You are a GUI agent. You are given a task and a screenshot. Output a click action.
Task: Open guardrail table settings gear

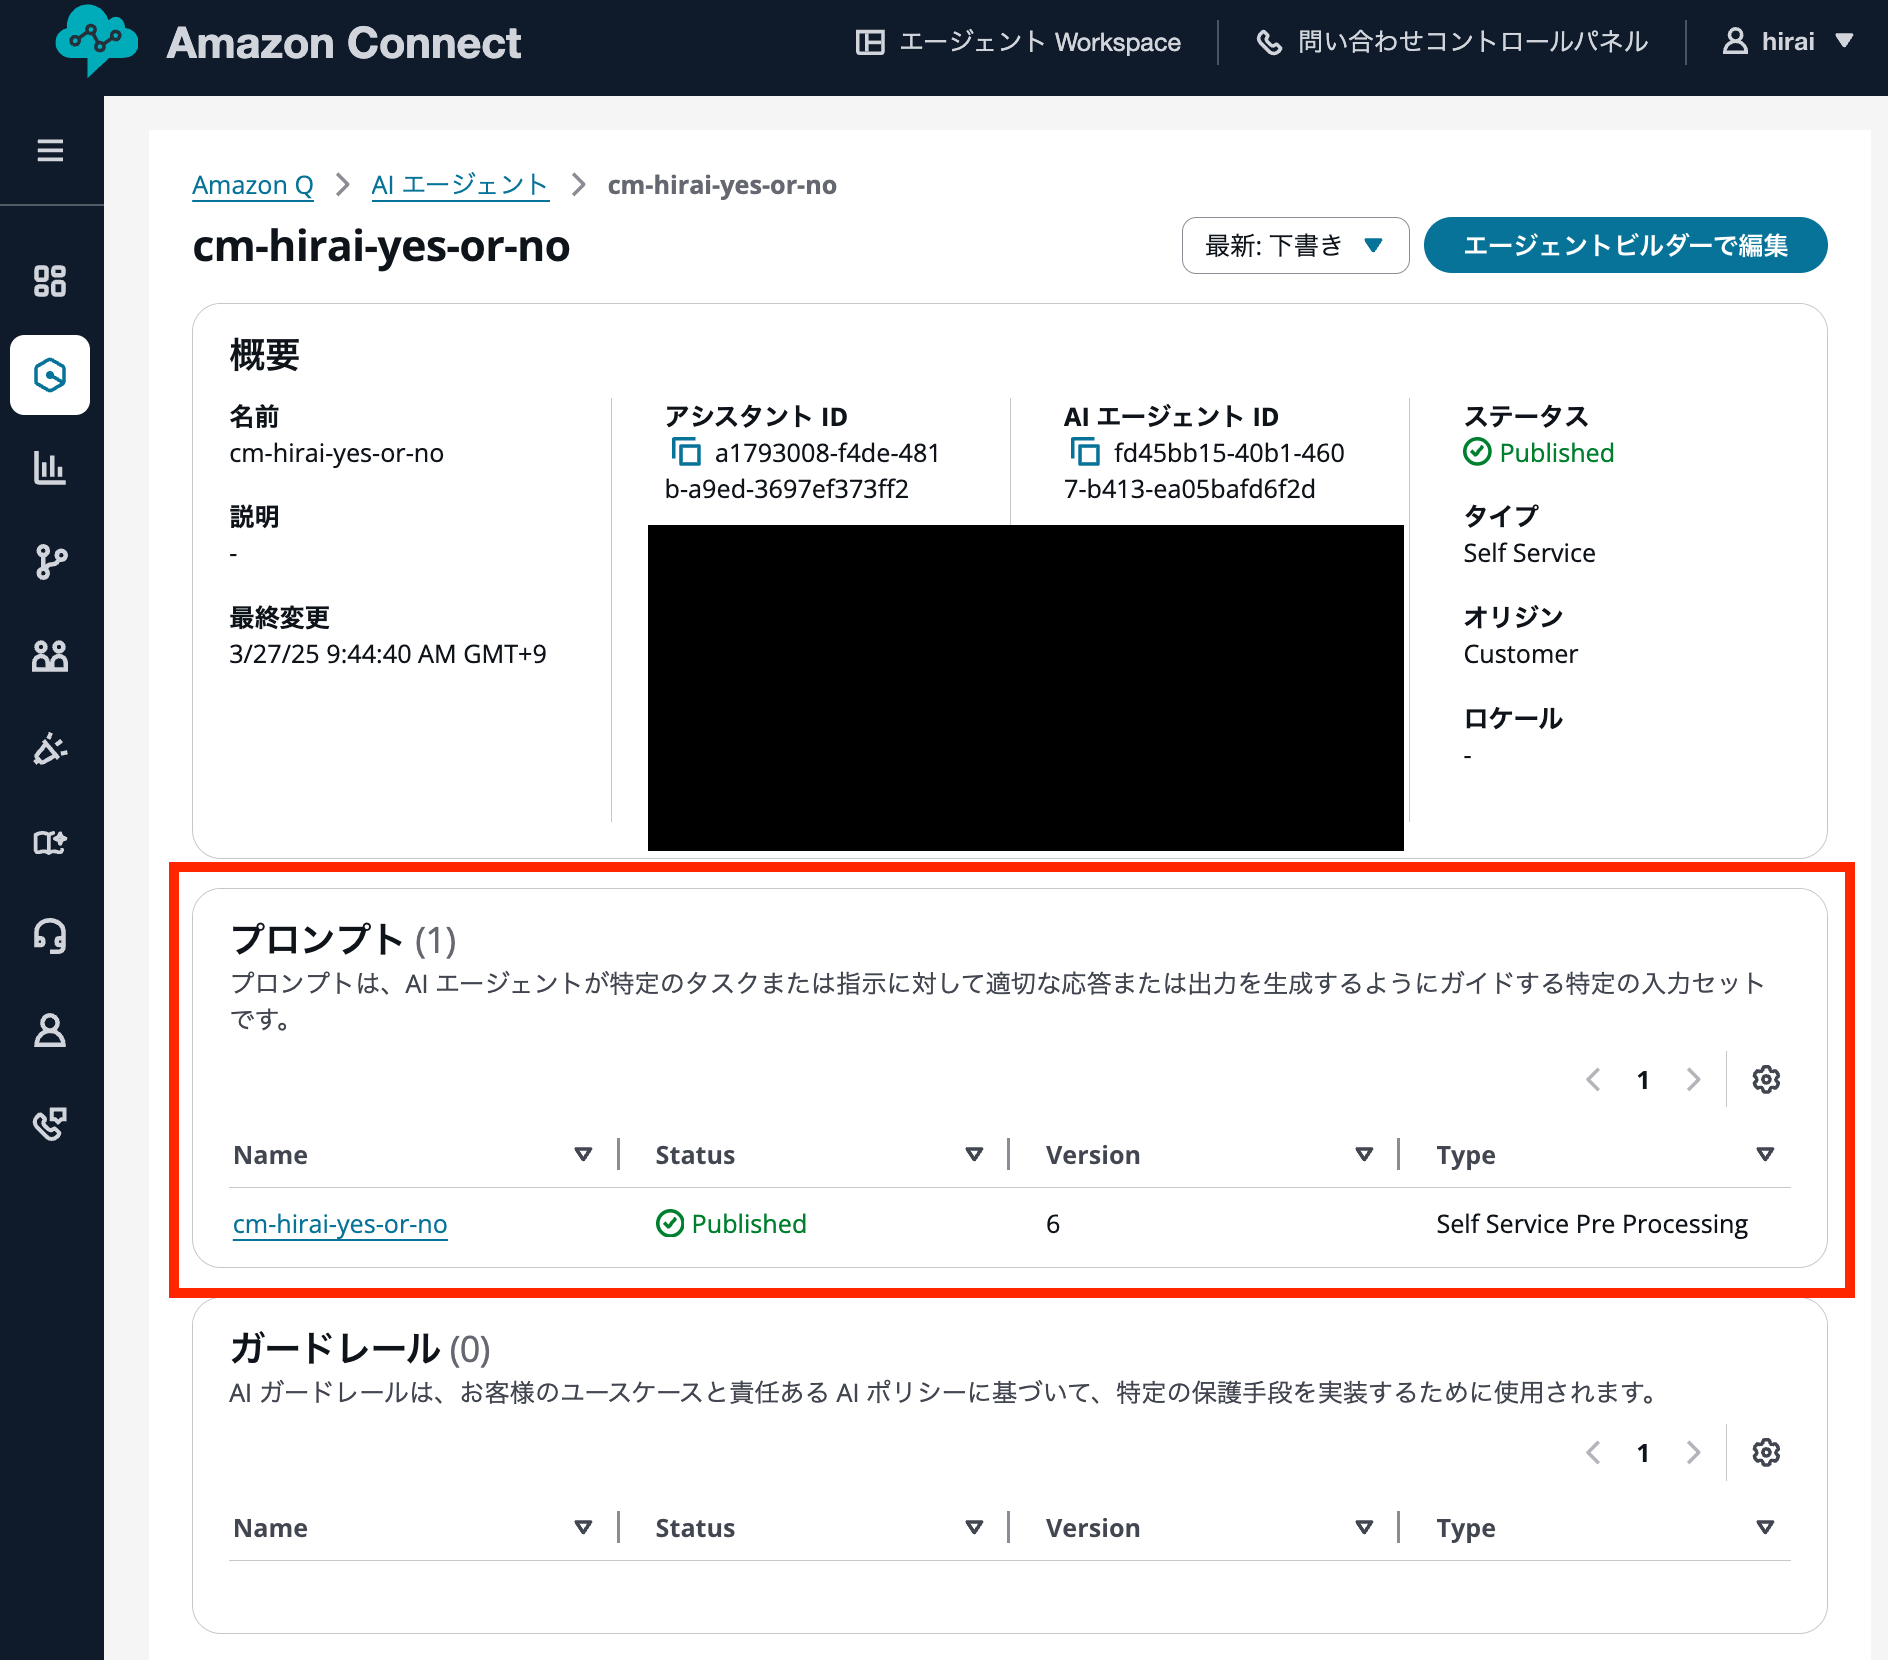pos(1766,1453)
